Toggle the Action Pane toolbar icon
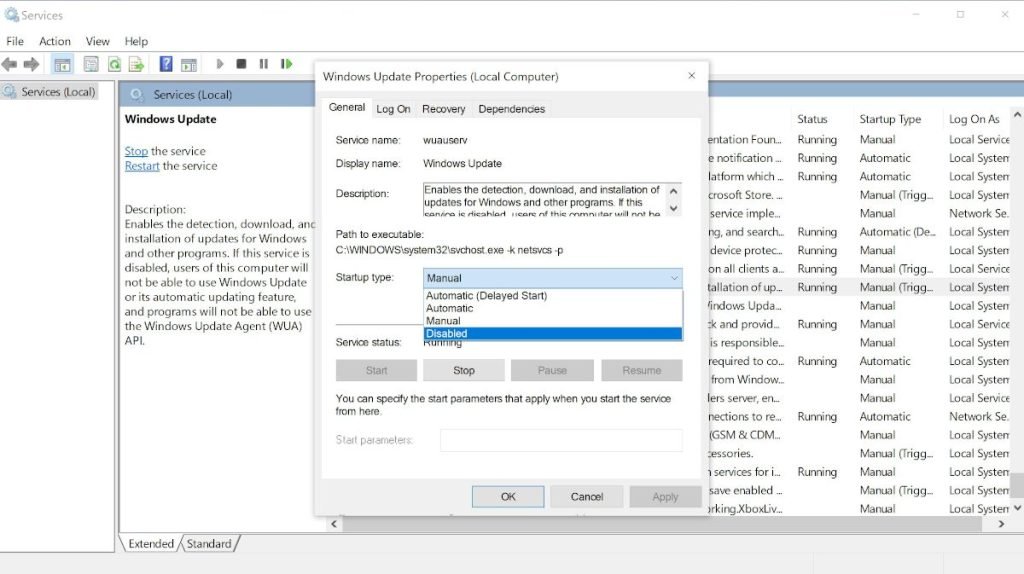Viewport: 1024px width, 574px height. point(189,64)
